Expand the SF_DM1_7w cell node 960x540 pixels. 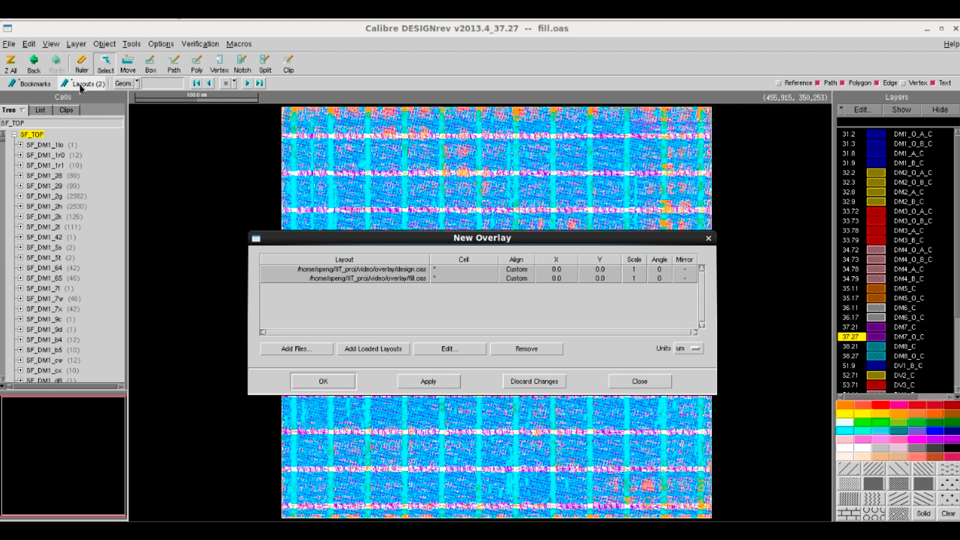coord(20,299)
